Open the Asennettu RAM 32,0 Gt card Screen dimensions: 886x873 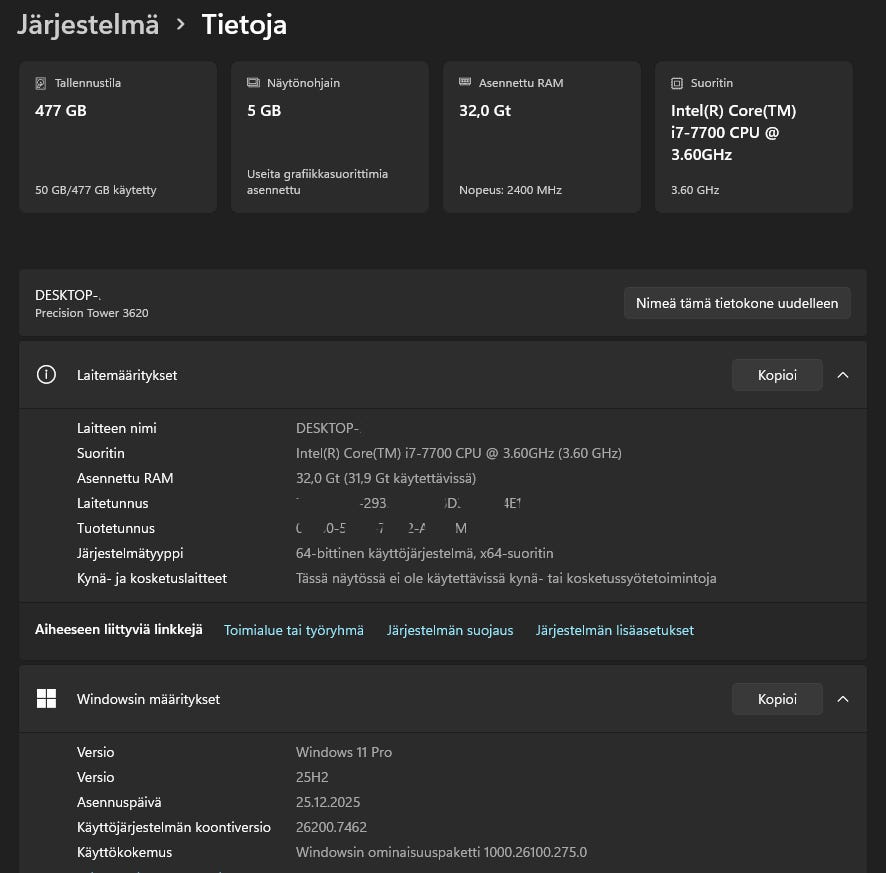[x=542, y=137]
